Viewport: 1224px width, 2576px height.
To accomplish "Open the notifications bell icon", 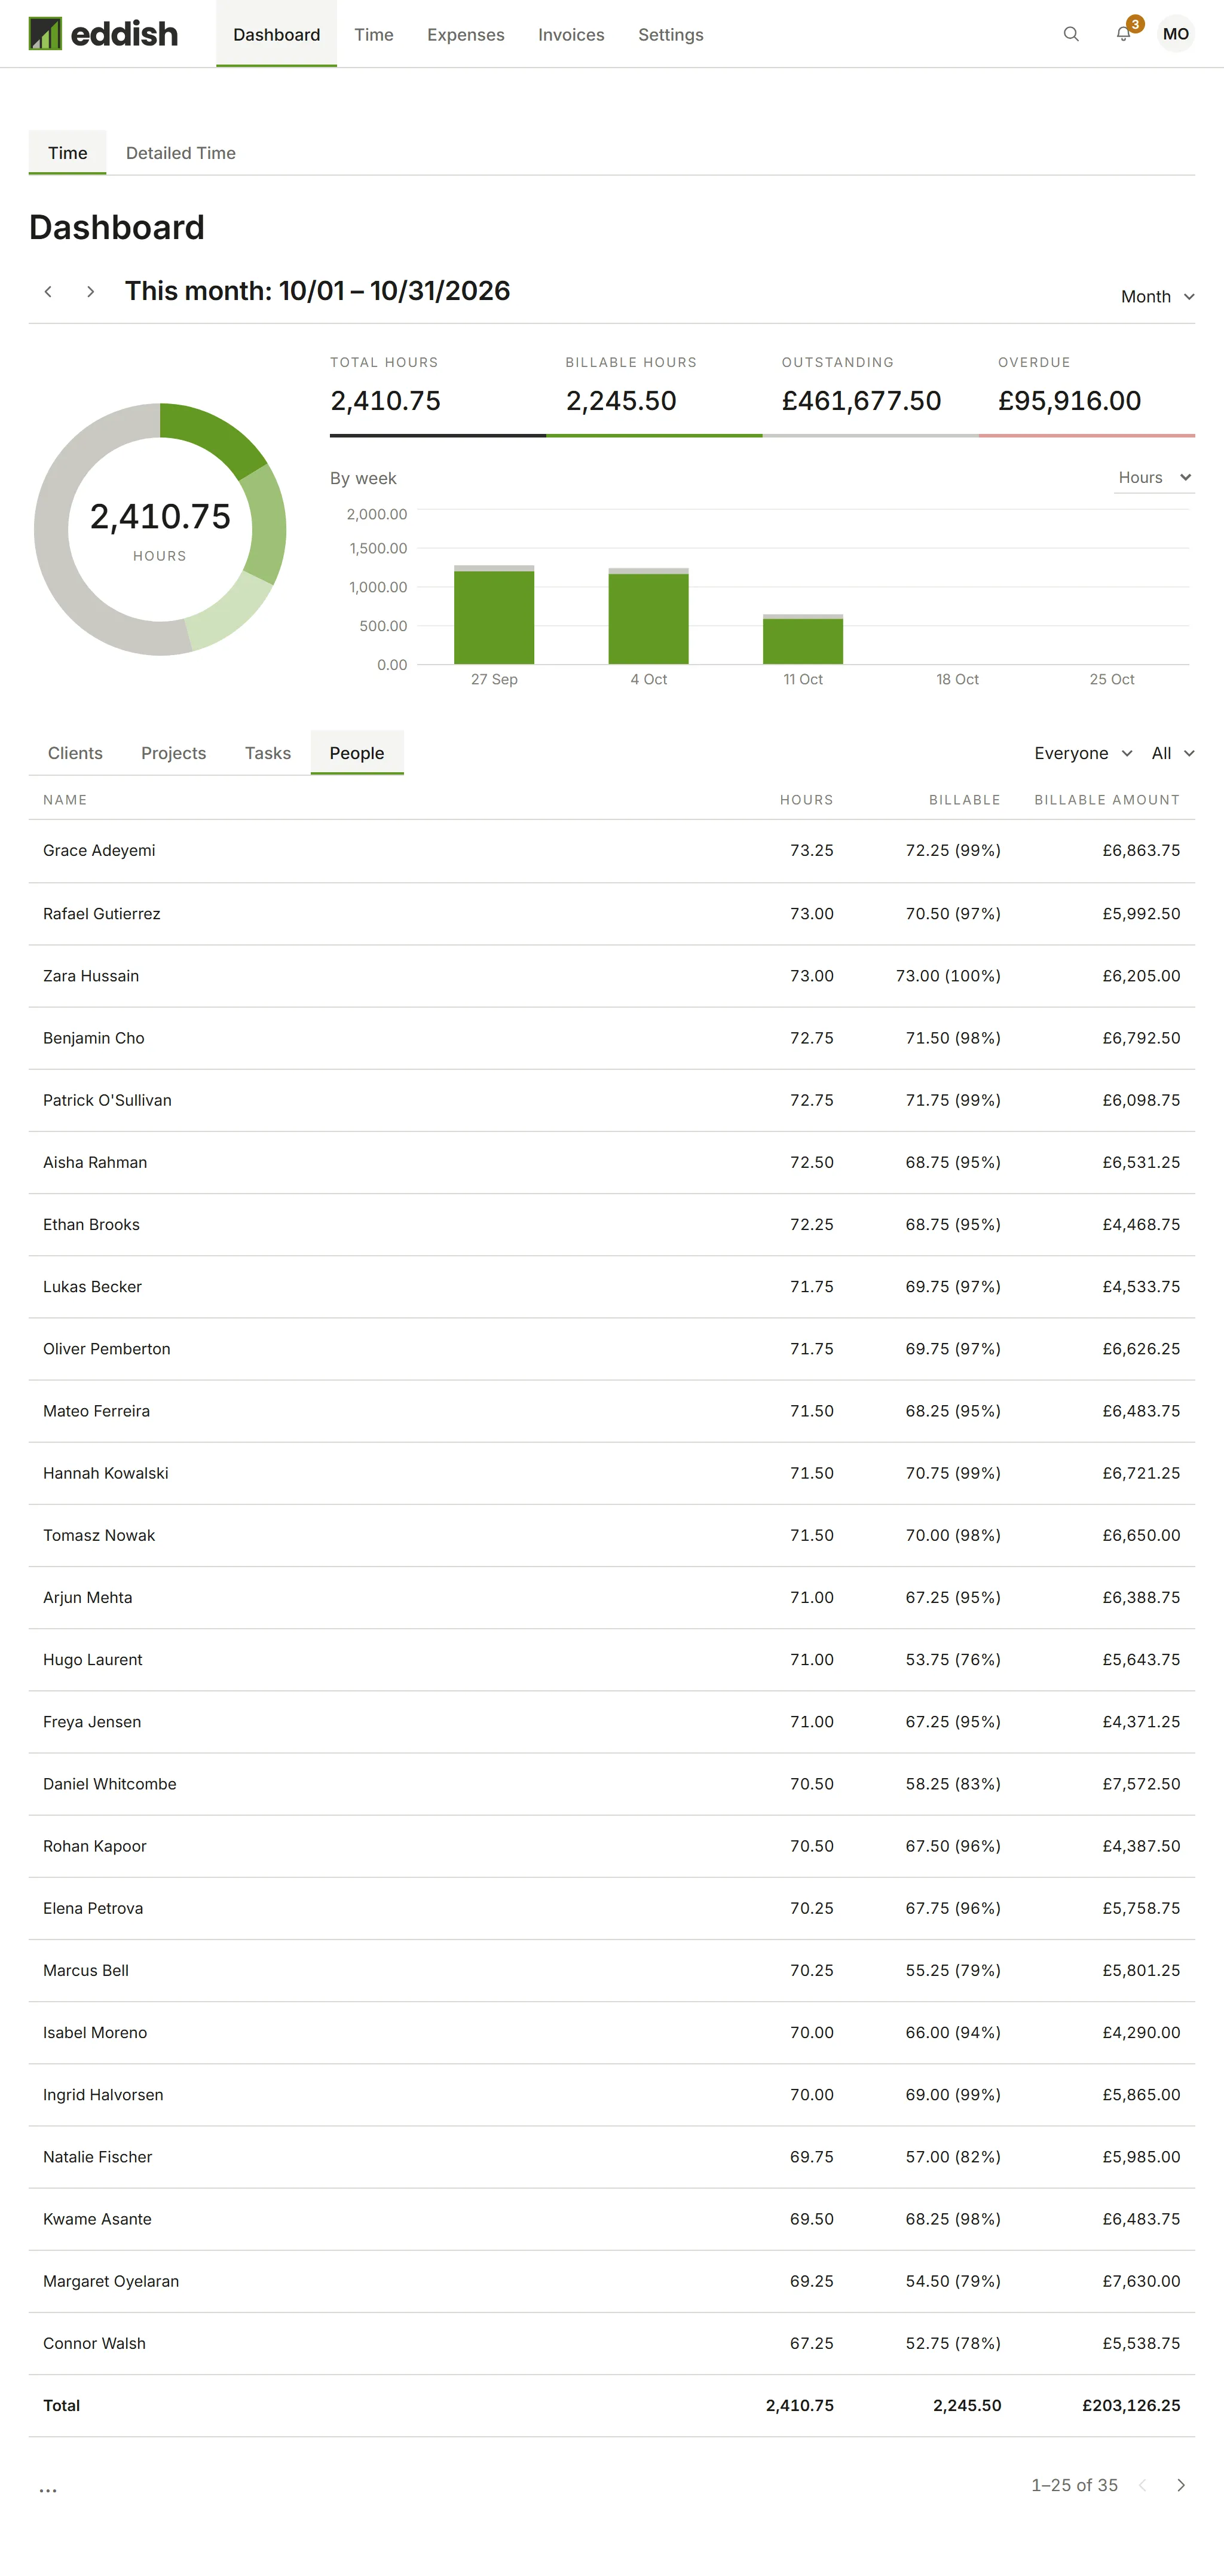I will [x=1124, y=34].
